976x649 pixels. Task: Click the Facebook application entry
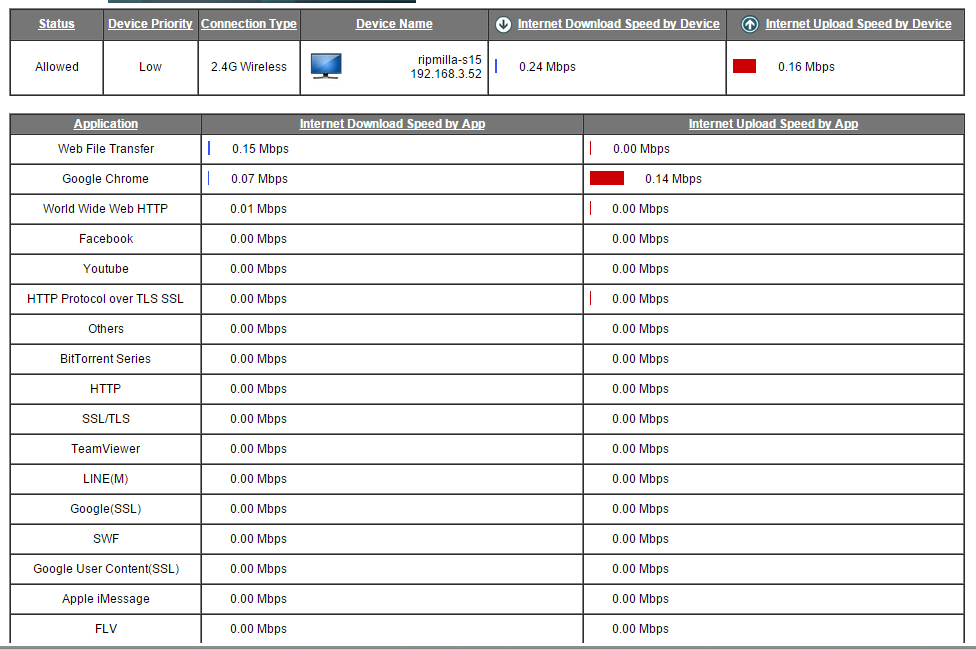106,239
